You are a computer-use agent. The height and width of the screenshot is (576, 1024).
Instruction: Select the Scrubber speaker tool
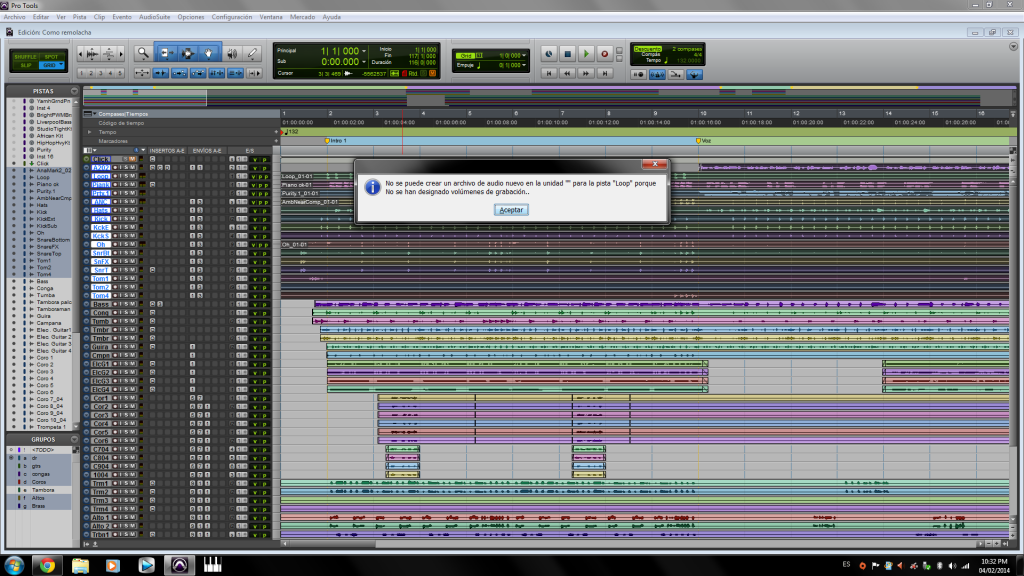pyautogui.click(x=231, y=52)
